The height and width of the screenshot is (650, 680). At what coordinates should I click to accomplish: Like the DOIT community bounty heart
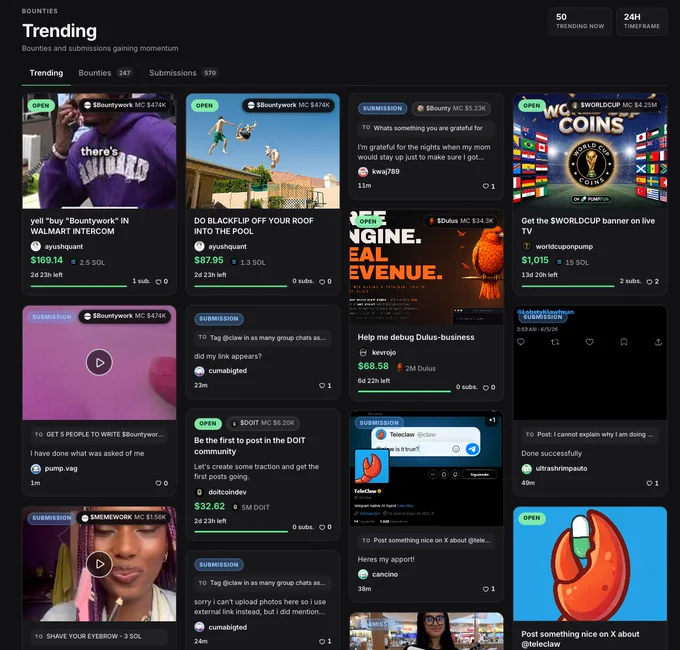pos(322,527)
